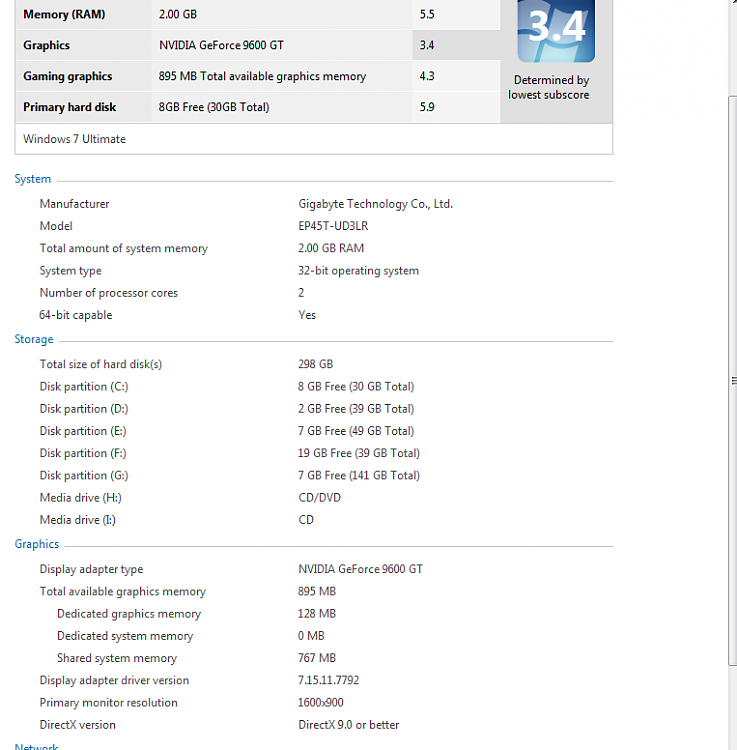This screenshot has height=750, width=737.
Task: Click the '32-bit operating system' value
Action: [x=358, y=271]
